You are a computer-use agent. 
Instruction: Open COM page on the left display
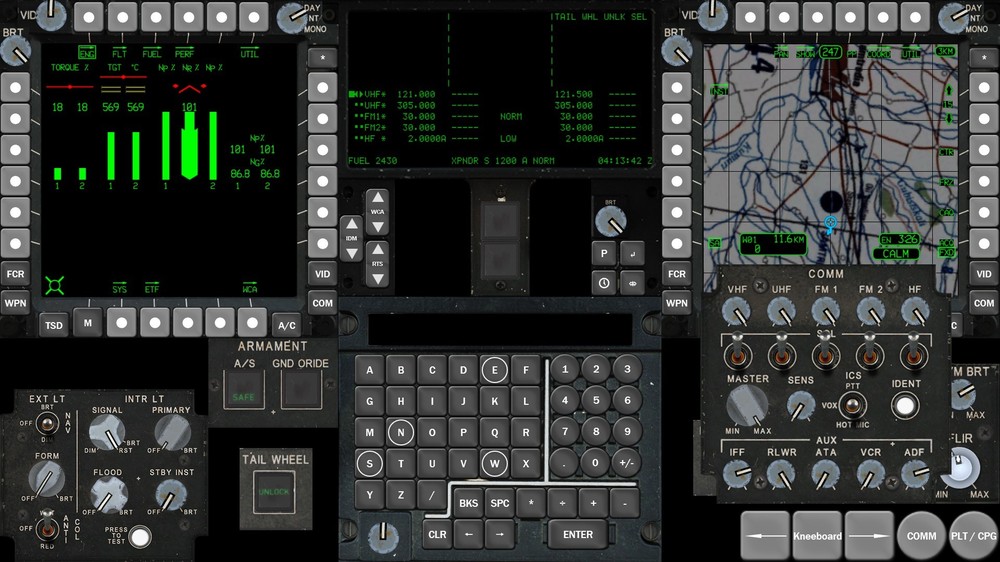coord(322,303)
